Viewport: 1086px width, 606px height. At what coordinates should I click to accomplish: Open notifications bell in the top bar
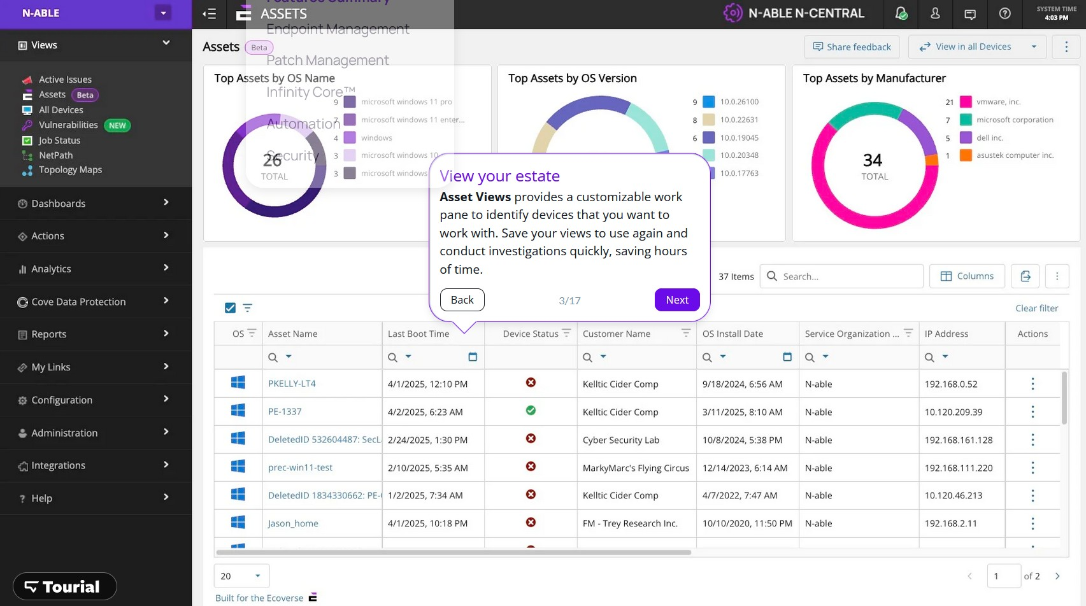[x=900, y=14]
